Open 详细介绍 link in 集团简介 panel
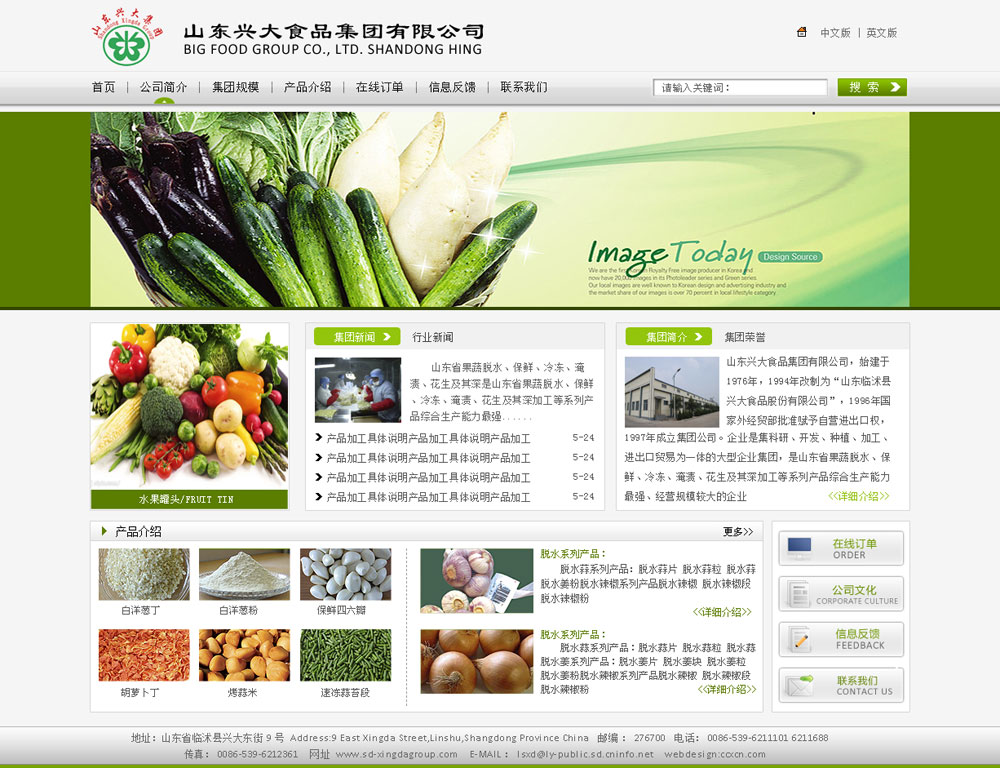Screen dimensions: 1000x768 pos(858,496)
